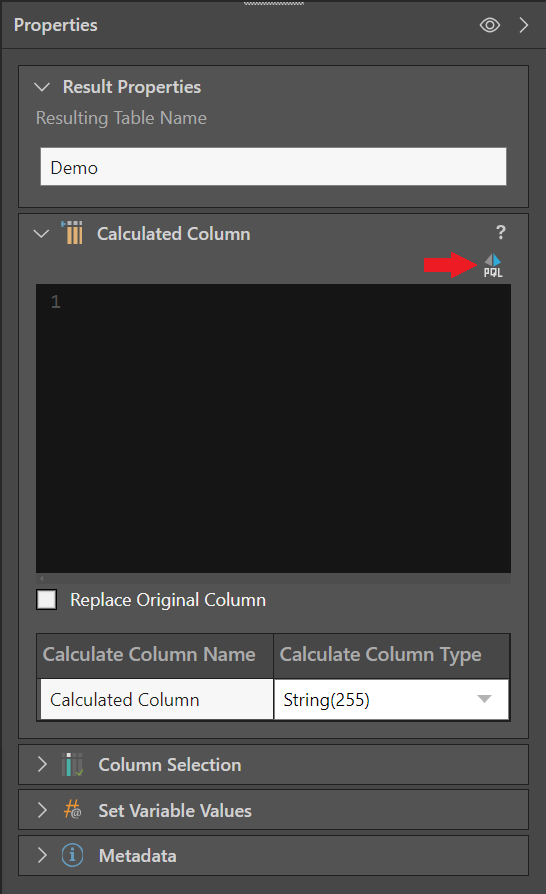Collapse the Calculated Column section chevron
Viewport: 546px width, 894px height.
pos(42,234)
